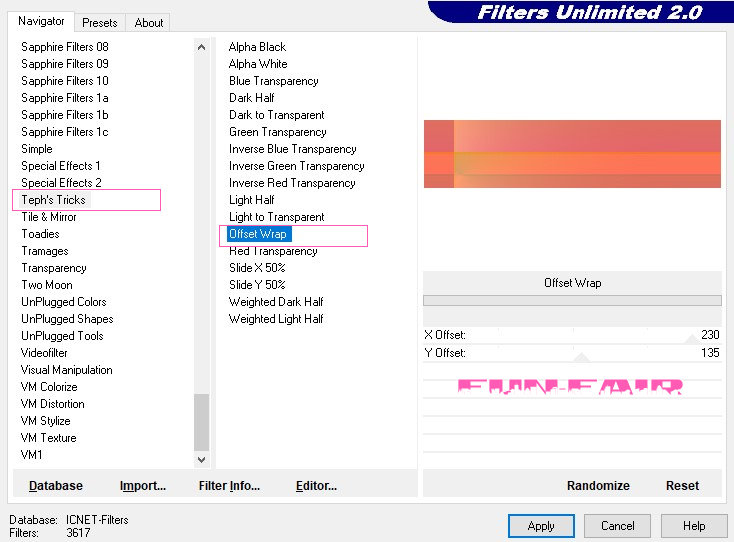Choose VM Distortion category
This screenshot has width=734, height=542.
pos(53,404)
